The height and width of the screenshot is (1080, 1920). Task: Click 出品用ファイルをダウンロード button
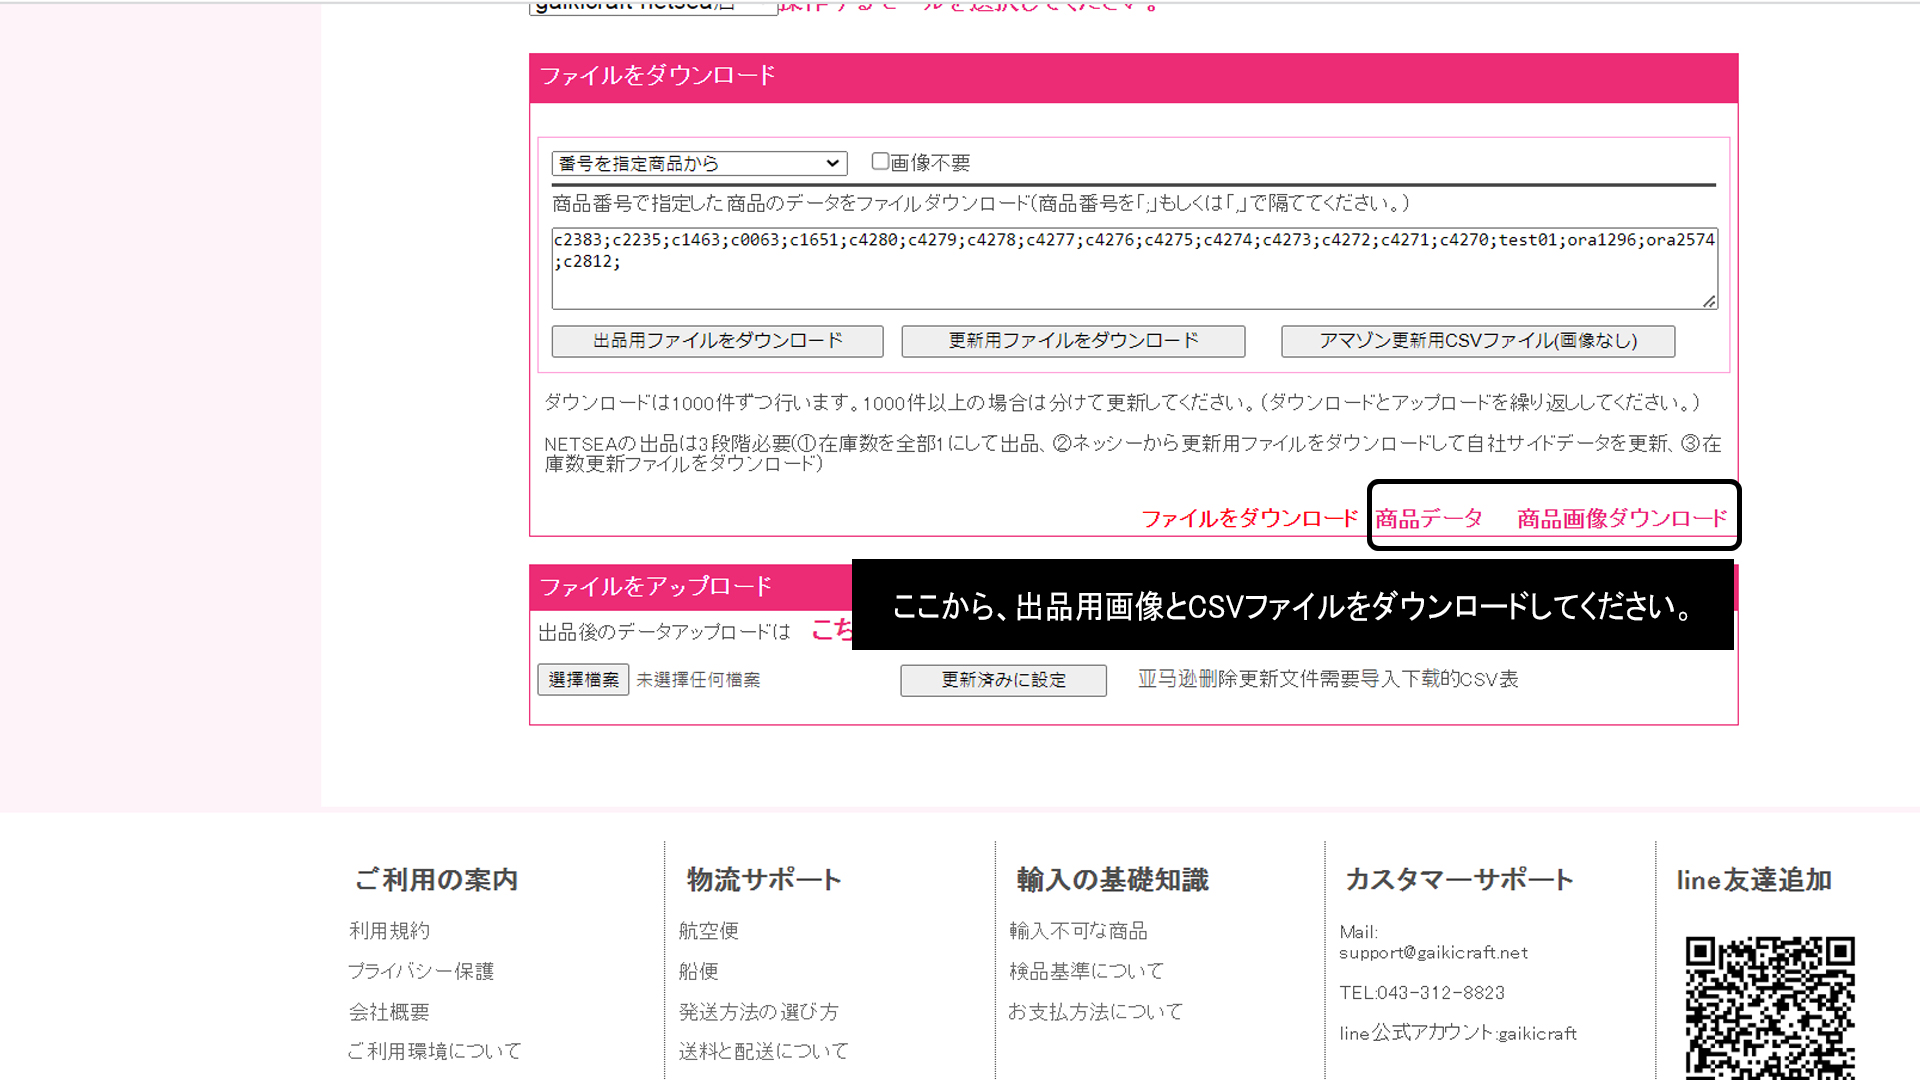[717, 341]
